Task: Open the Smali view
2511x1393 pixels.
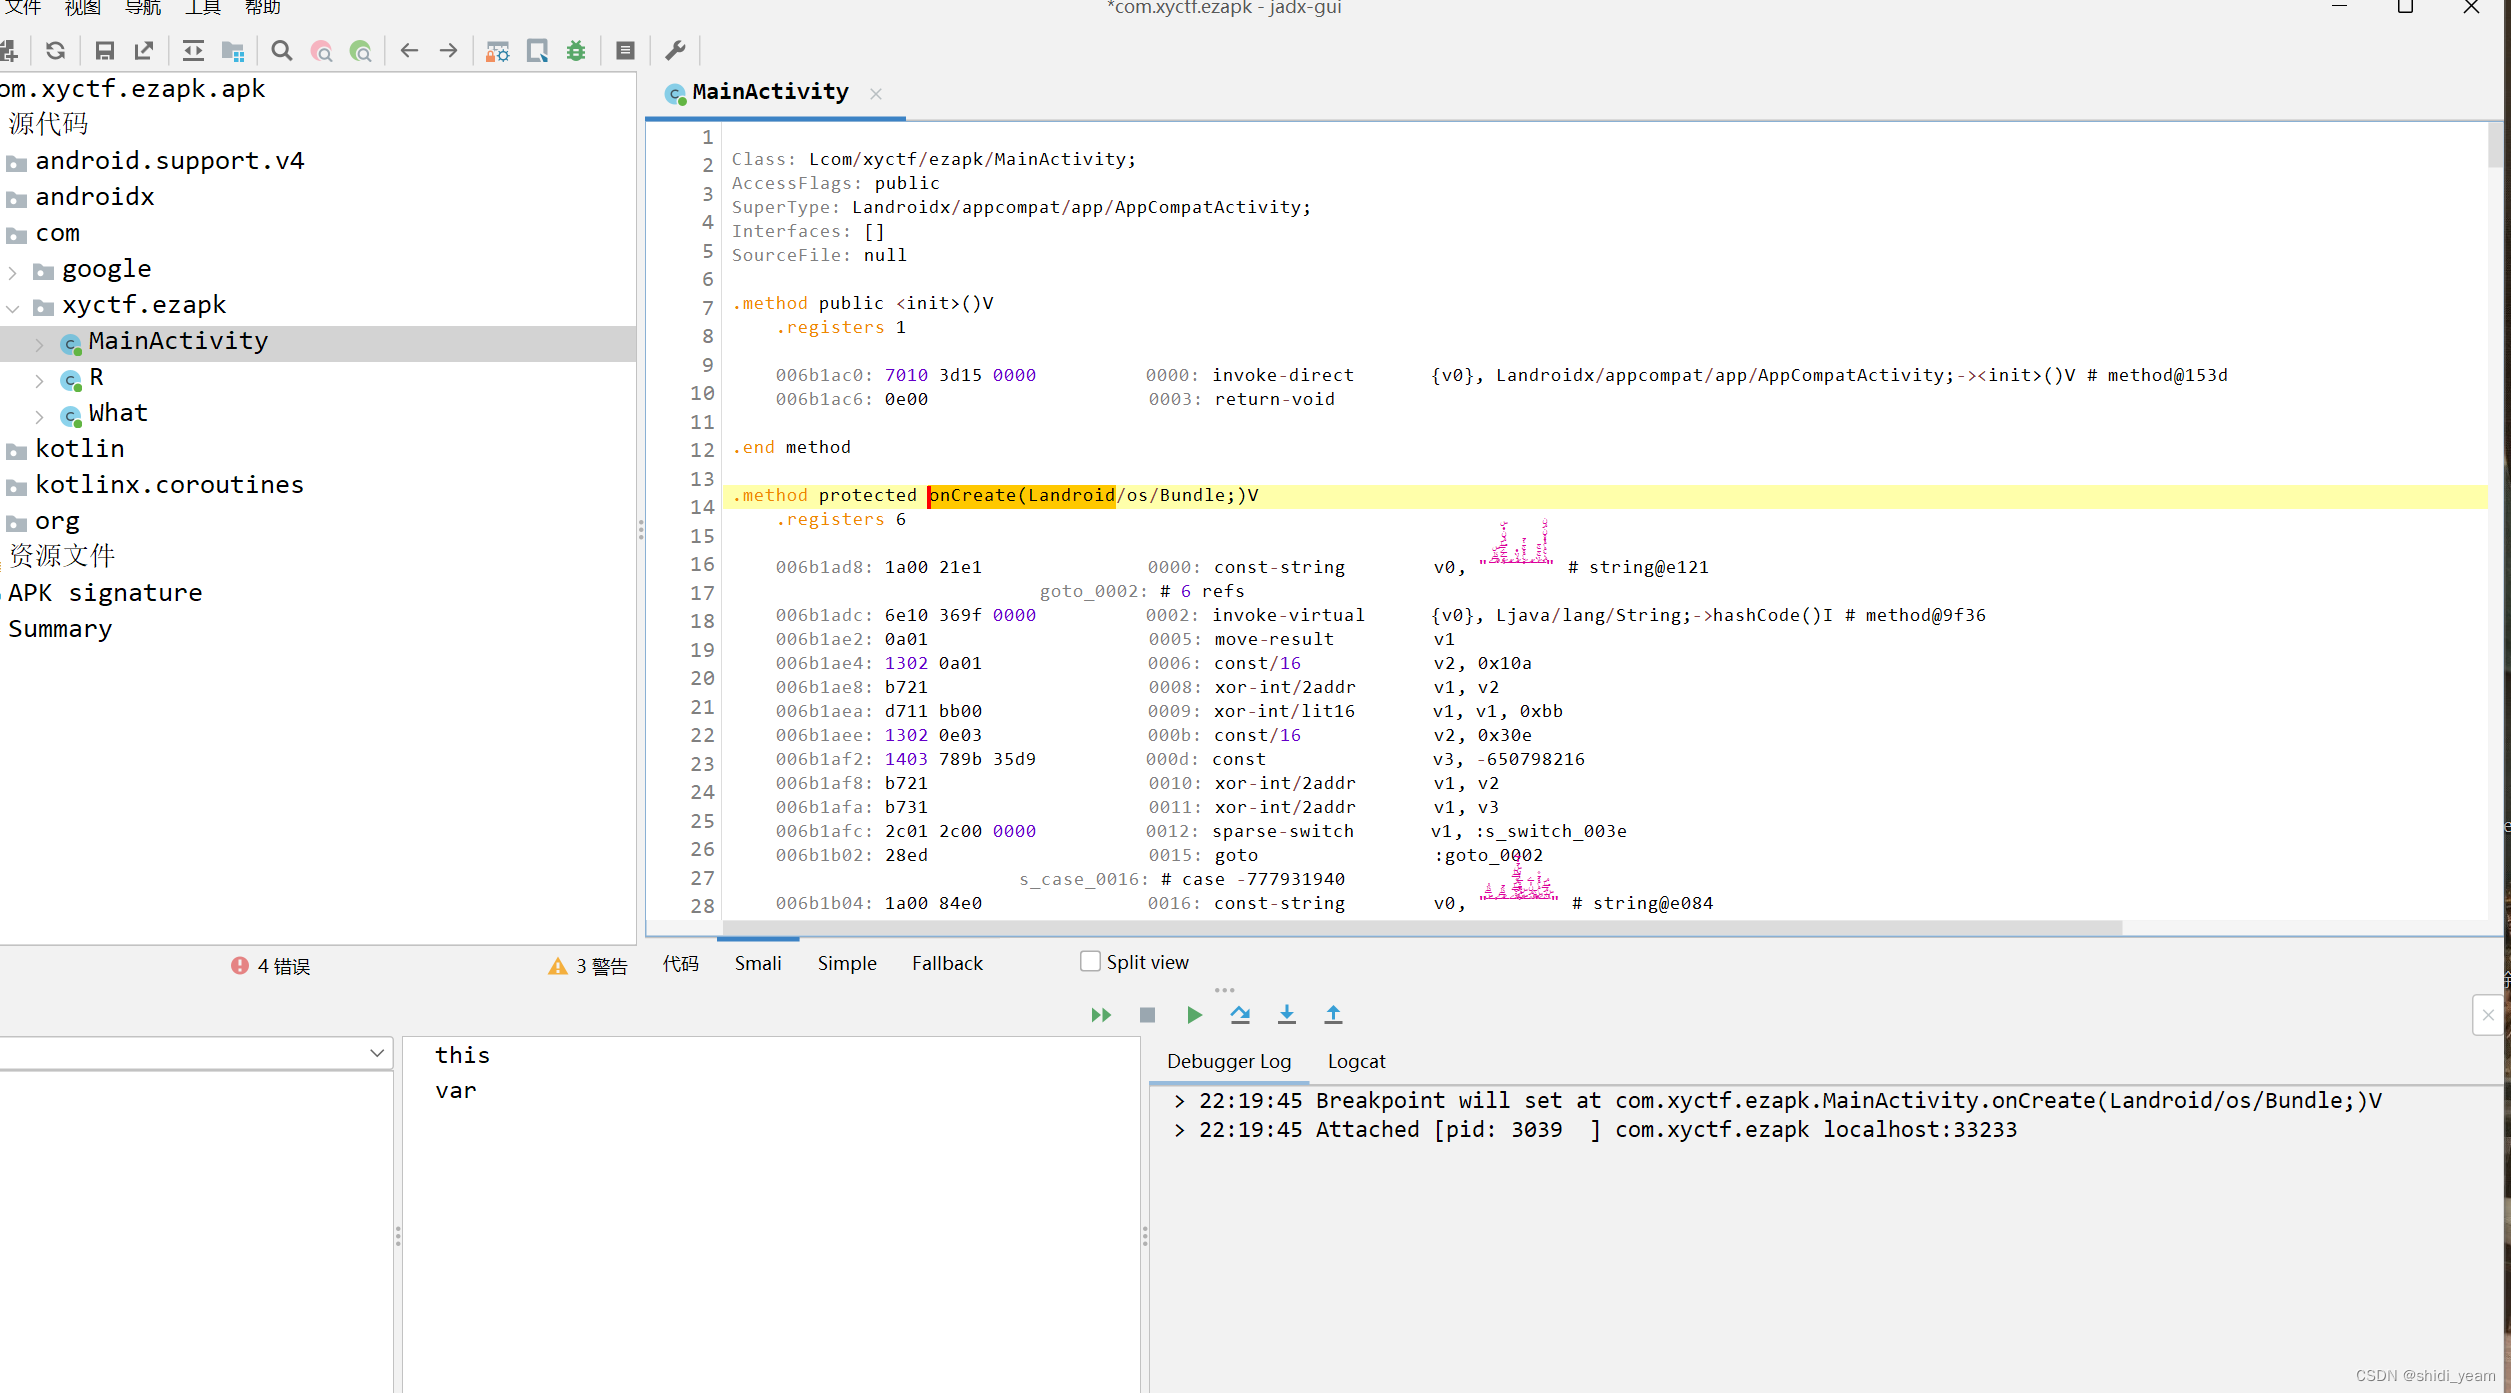Action: click(757, 963)
